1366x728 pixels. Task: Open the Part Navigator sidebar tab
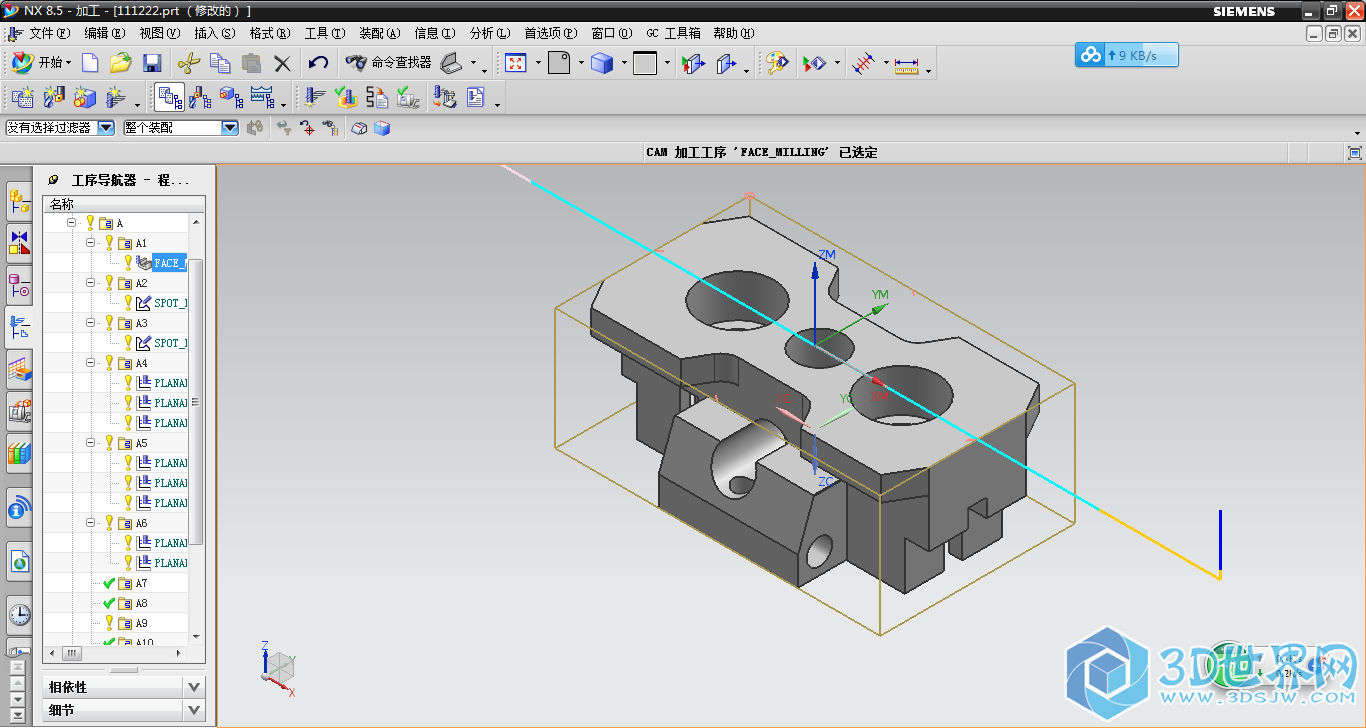click(19, 285)
